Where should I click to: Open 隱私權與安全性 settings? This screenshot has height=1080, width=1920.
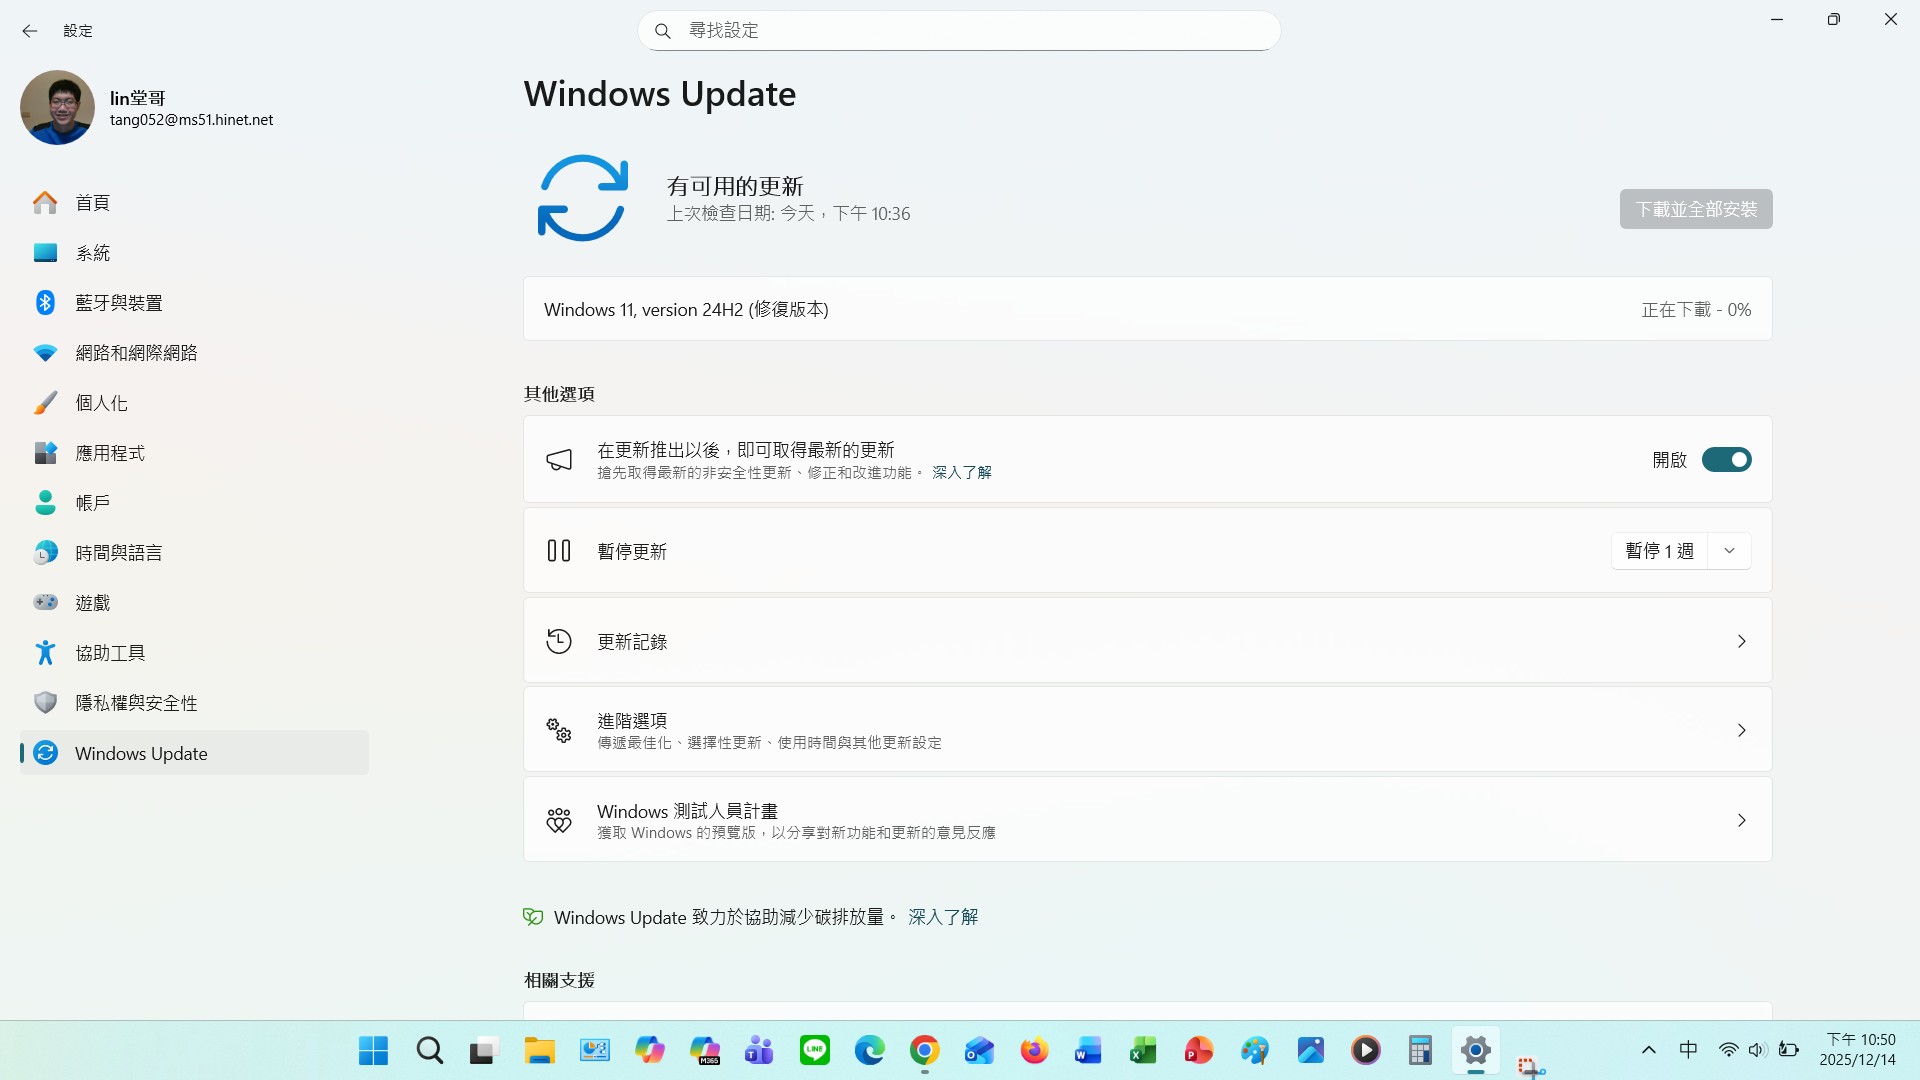[x=138, y=702]
